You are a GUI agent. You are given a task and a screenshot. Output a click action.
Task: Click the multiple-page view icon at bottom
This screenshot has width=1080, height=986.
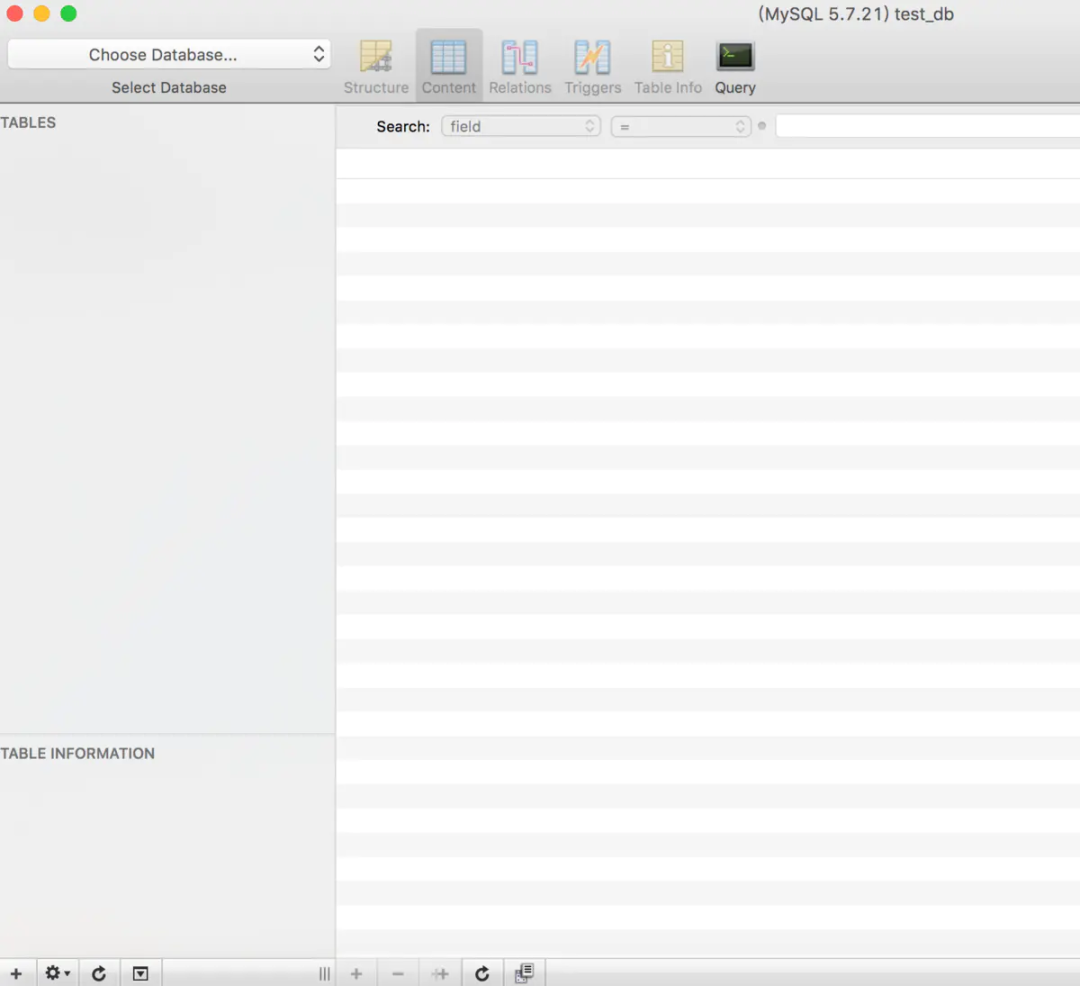pyautogui.click(x=524, y=973)
